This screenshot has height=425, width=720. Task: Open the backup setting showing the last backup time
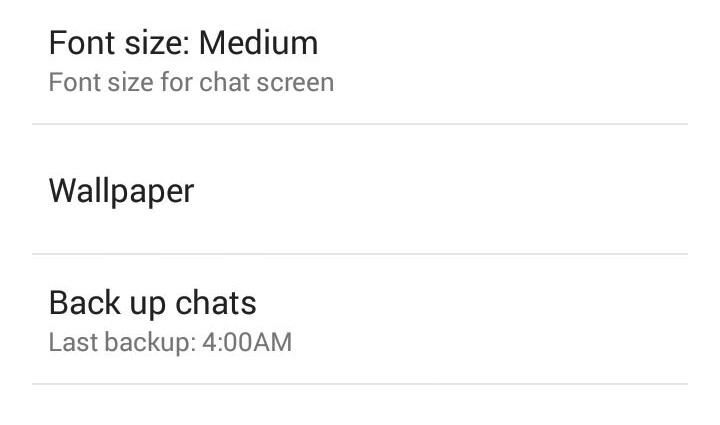pos(360,319)
